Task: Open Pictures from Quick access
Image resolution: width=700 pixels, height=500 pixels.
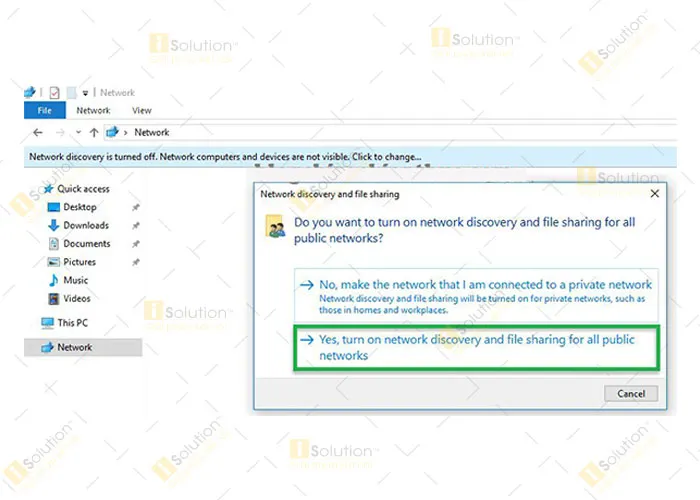Action: tap(79, 262)
